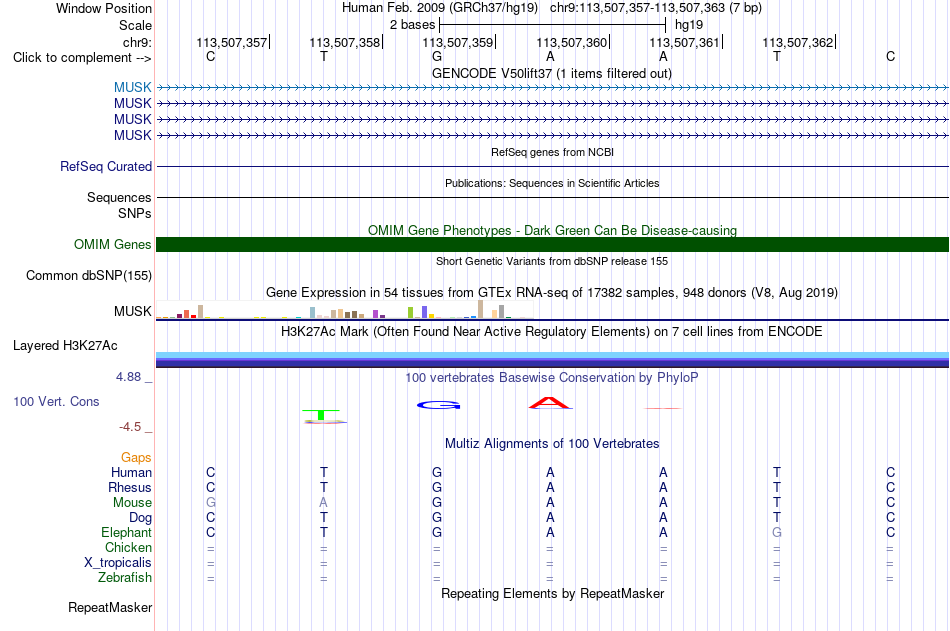This screenshot has height=631, width=950.
Task: Click the H3K27Ac Mark track title
Action: pyautogui.click(x=552, y=332)
